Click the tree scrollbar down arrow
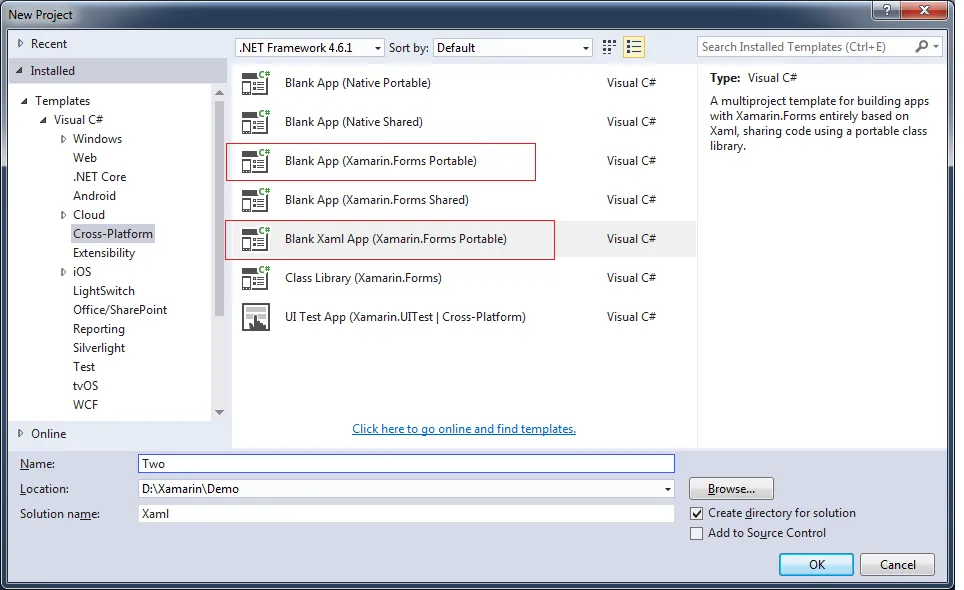The image size is (964, 590). (219, 412)
